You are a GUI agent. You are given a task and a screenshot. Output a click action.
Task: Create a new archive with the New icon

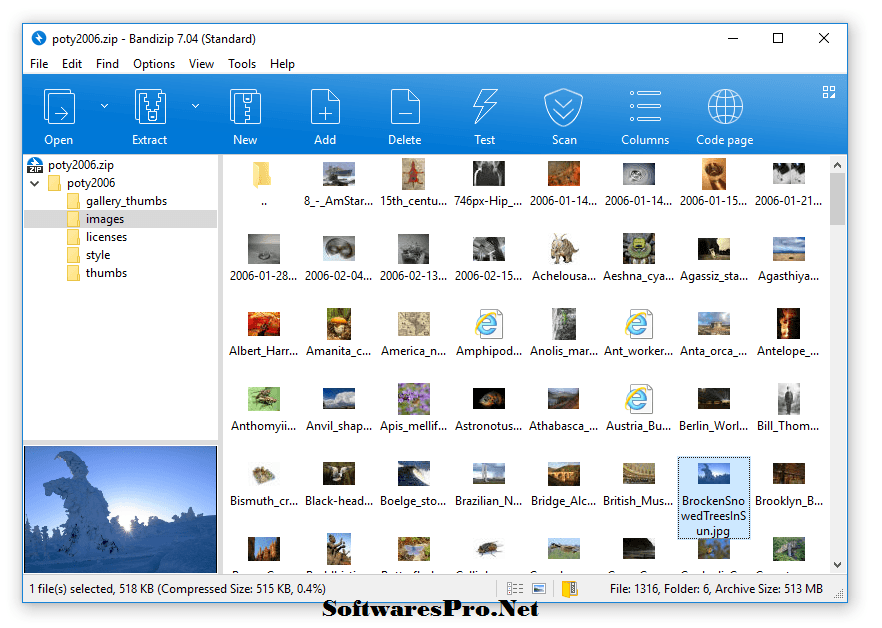pos(245,110)
